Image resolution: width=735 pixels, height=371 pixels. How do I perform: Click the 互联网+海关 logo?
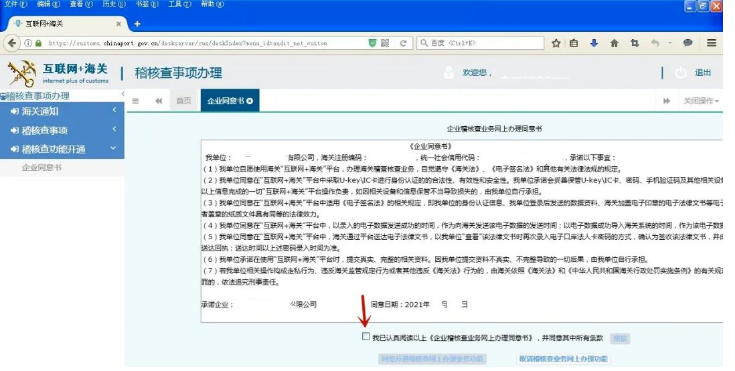pyautogui.click(x=59, y=74)
